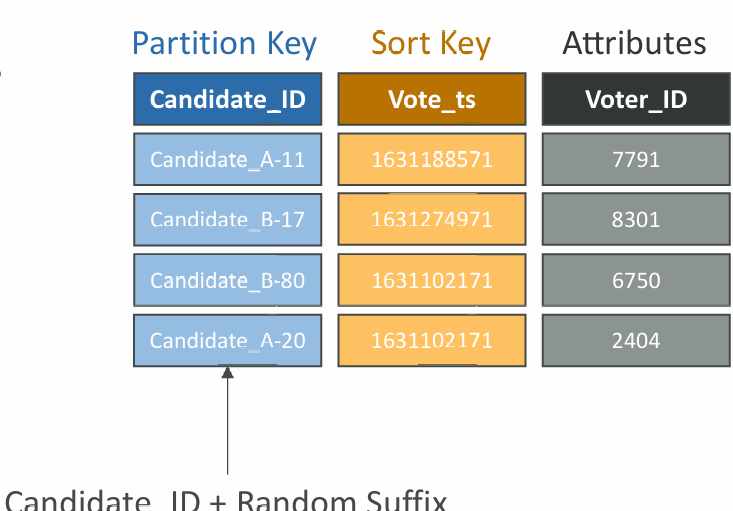733x511 pixels.
Task: Click the timestamp 1631188571 cell
Action: [x=432, y=159]
